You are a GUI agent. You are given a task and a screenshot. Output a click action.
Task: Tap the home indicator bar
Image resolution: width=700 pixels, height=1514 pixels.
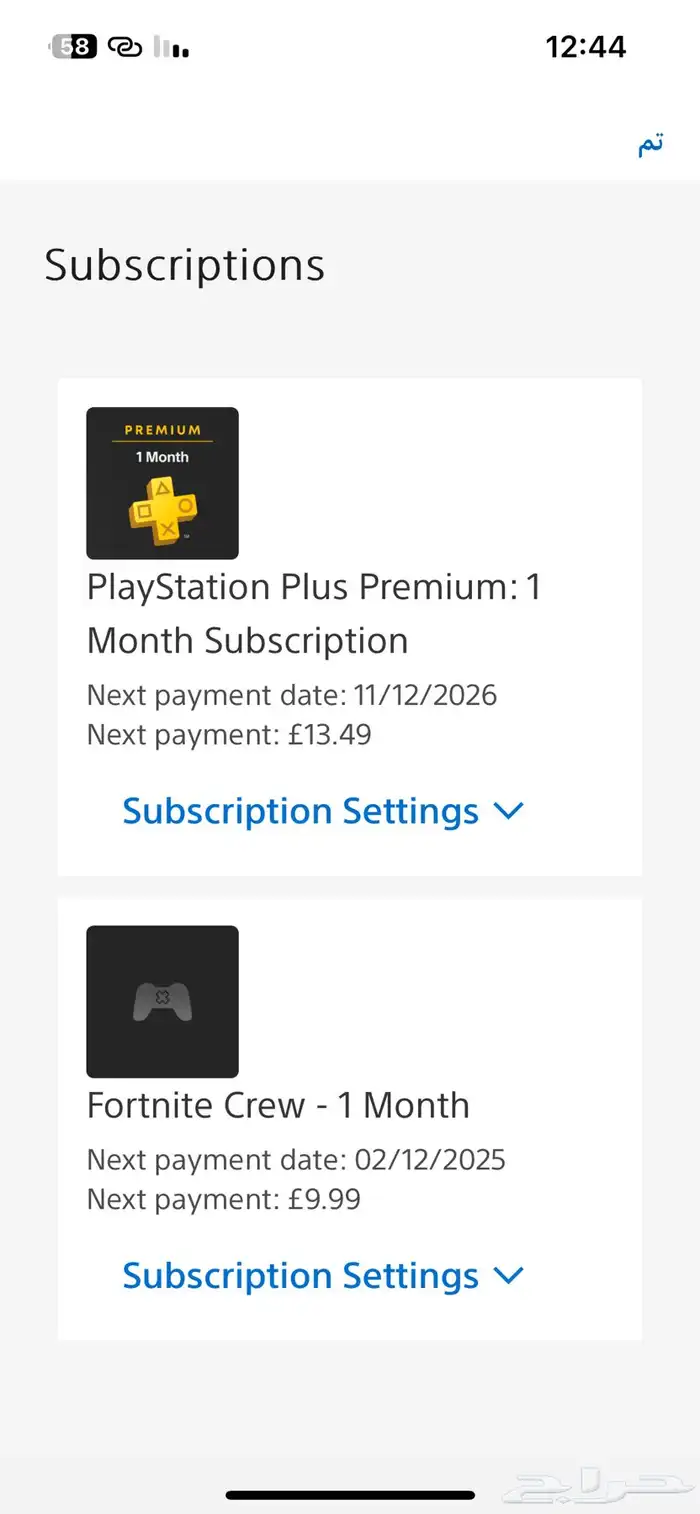350,1495
